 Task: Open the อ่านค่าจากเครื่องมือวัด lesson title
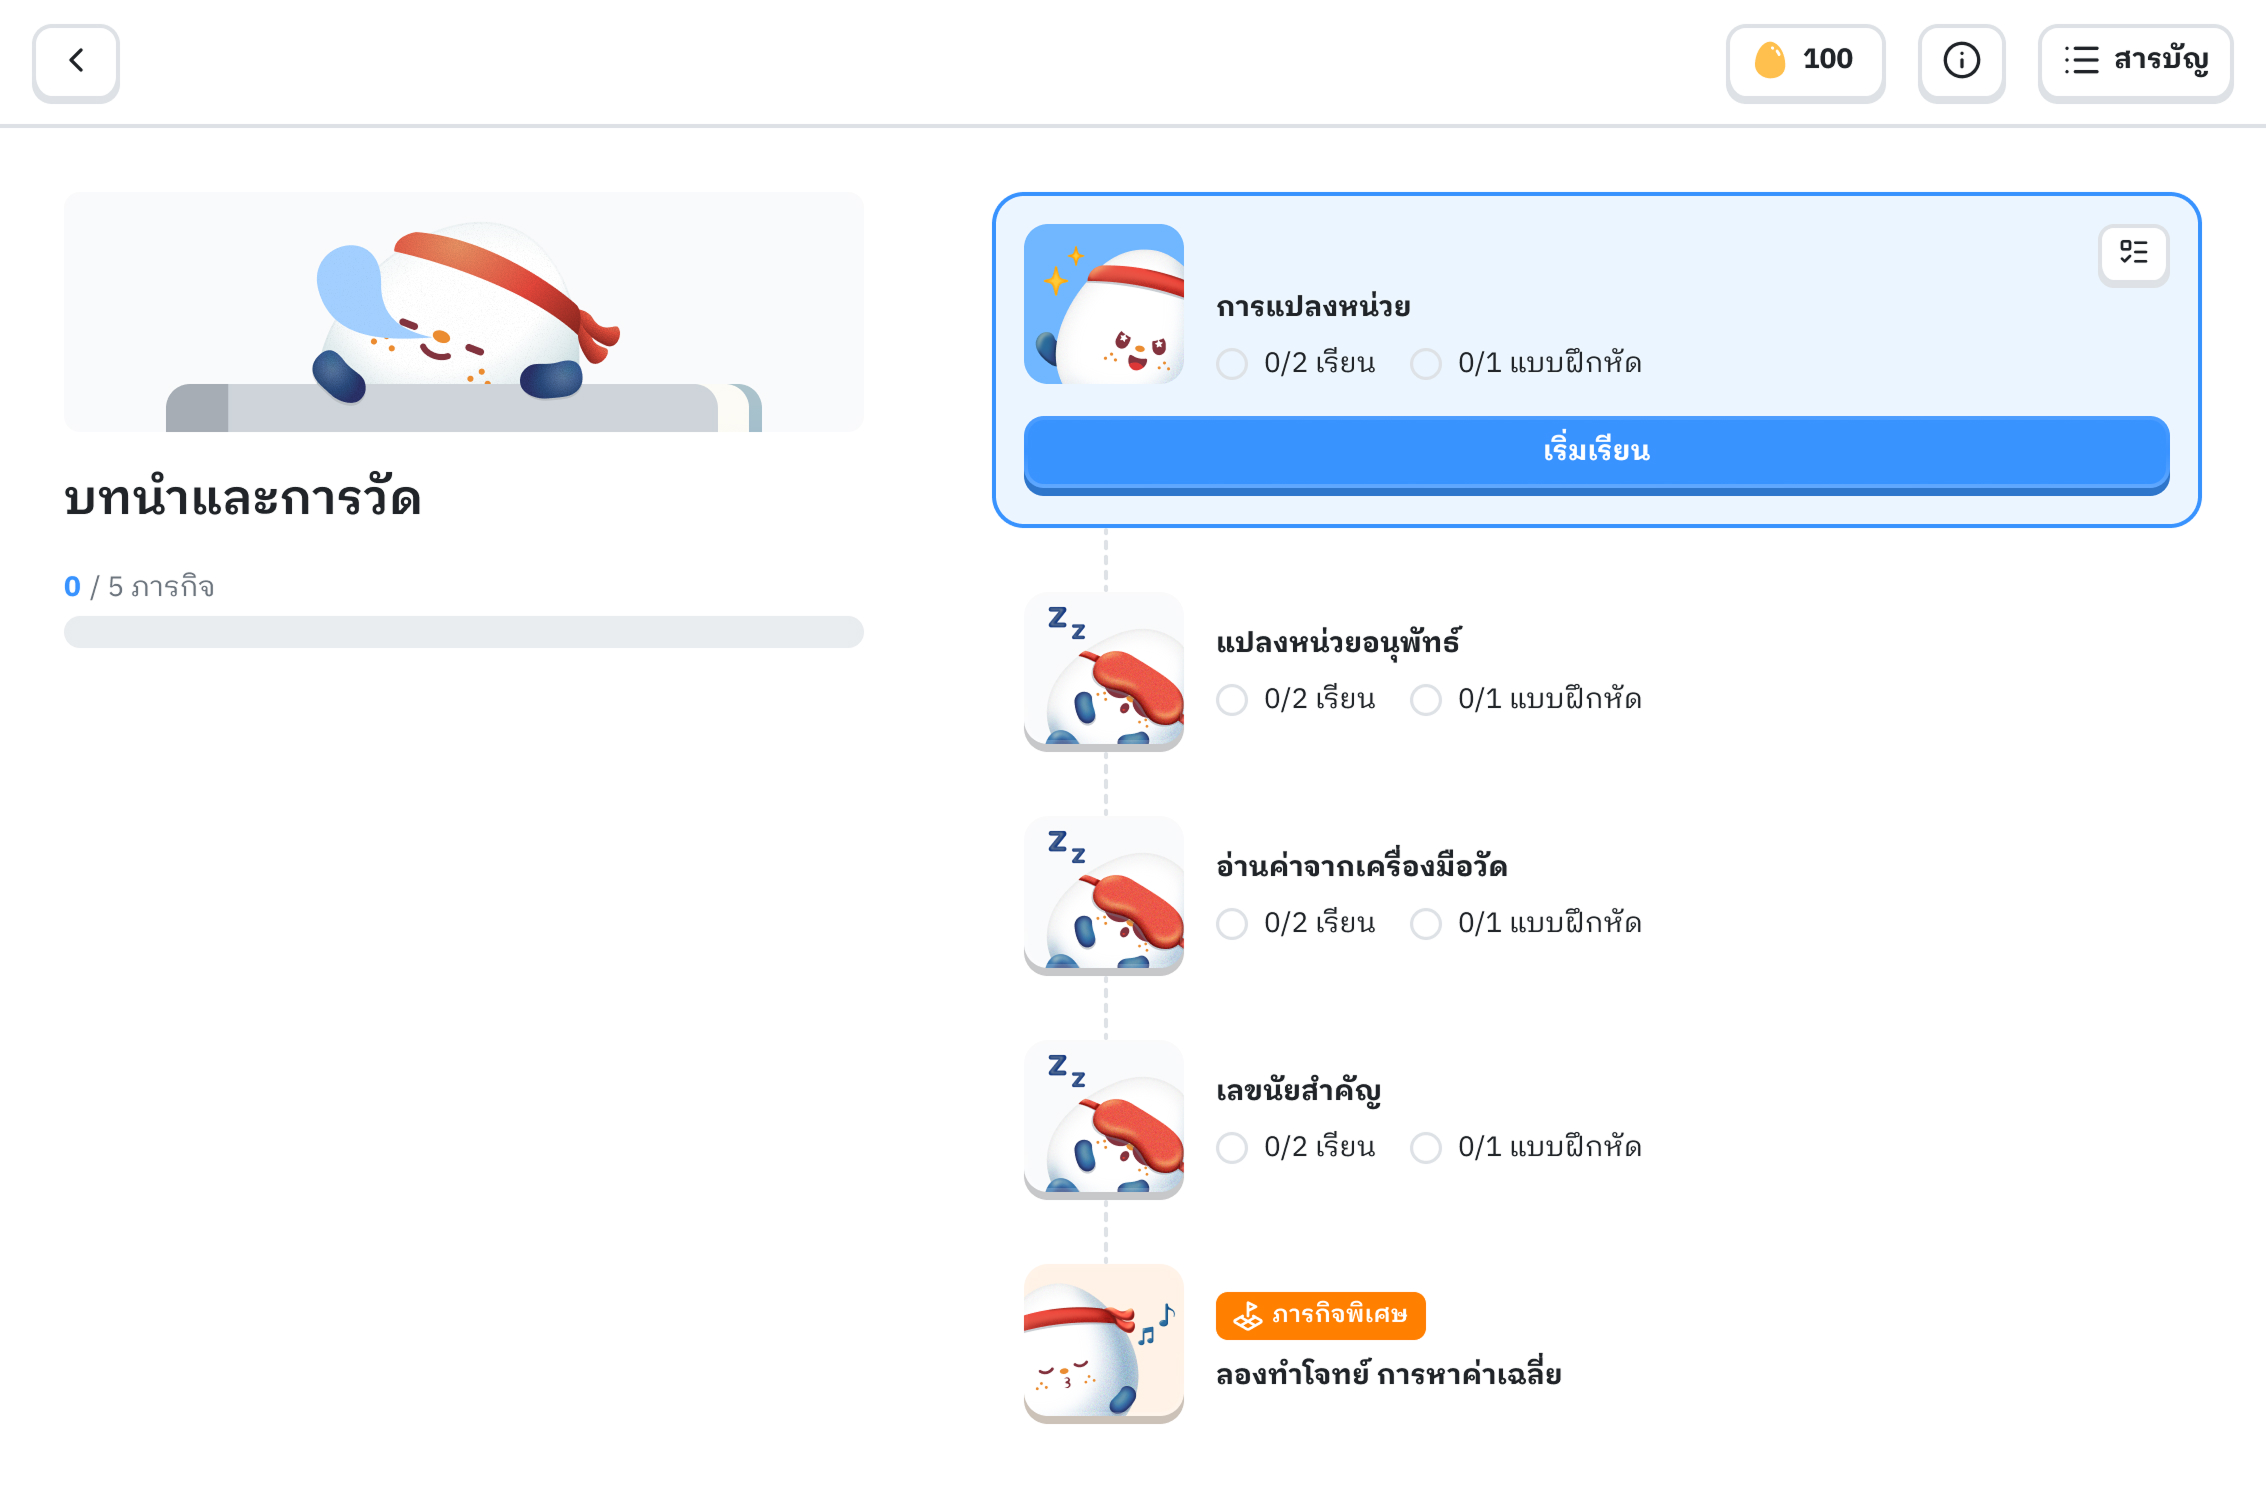tap(1361, 866)
